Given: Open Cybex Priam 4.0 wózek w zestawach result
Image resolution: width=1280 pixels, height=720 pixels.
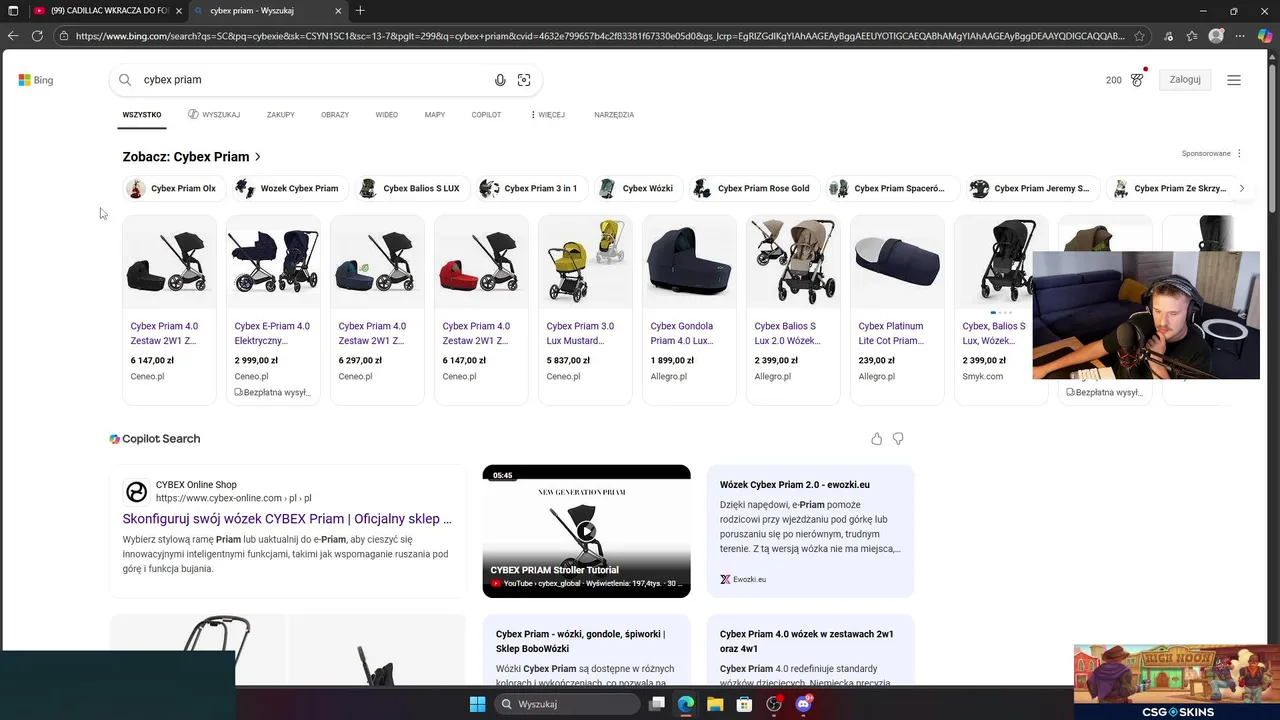Looking at the screenshot, I should (807, 641).
